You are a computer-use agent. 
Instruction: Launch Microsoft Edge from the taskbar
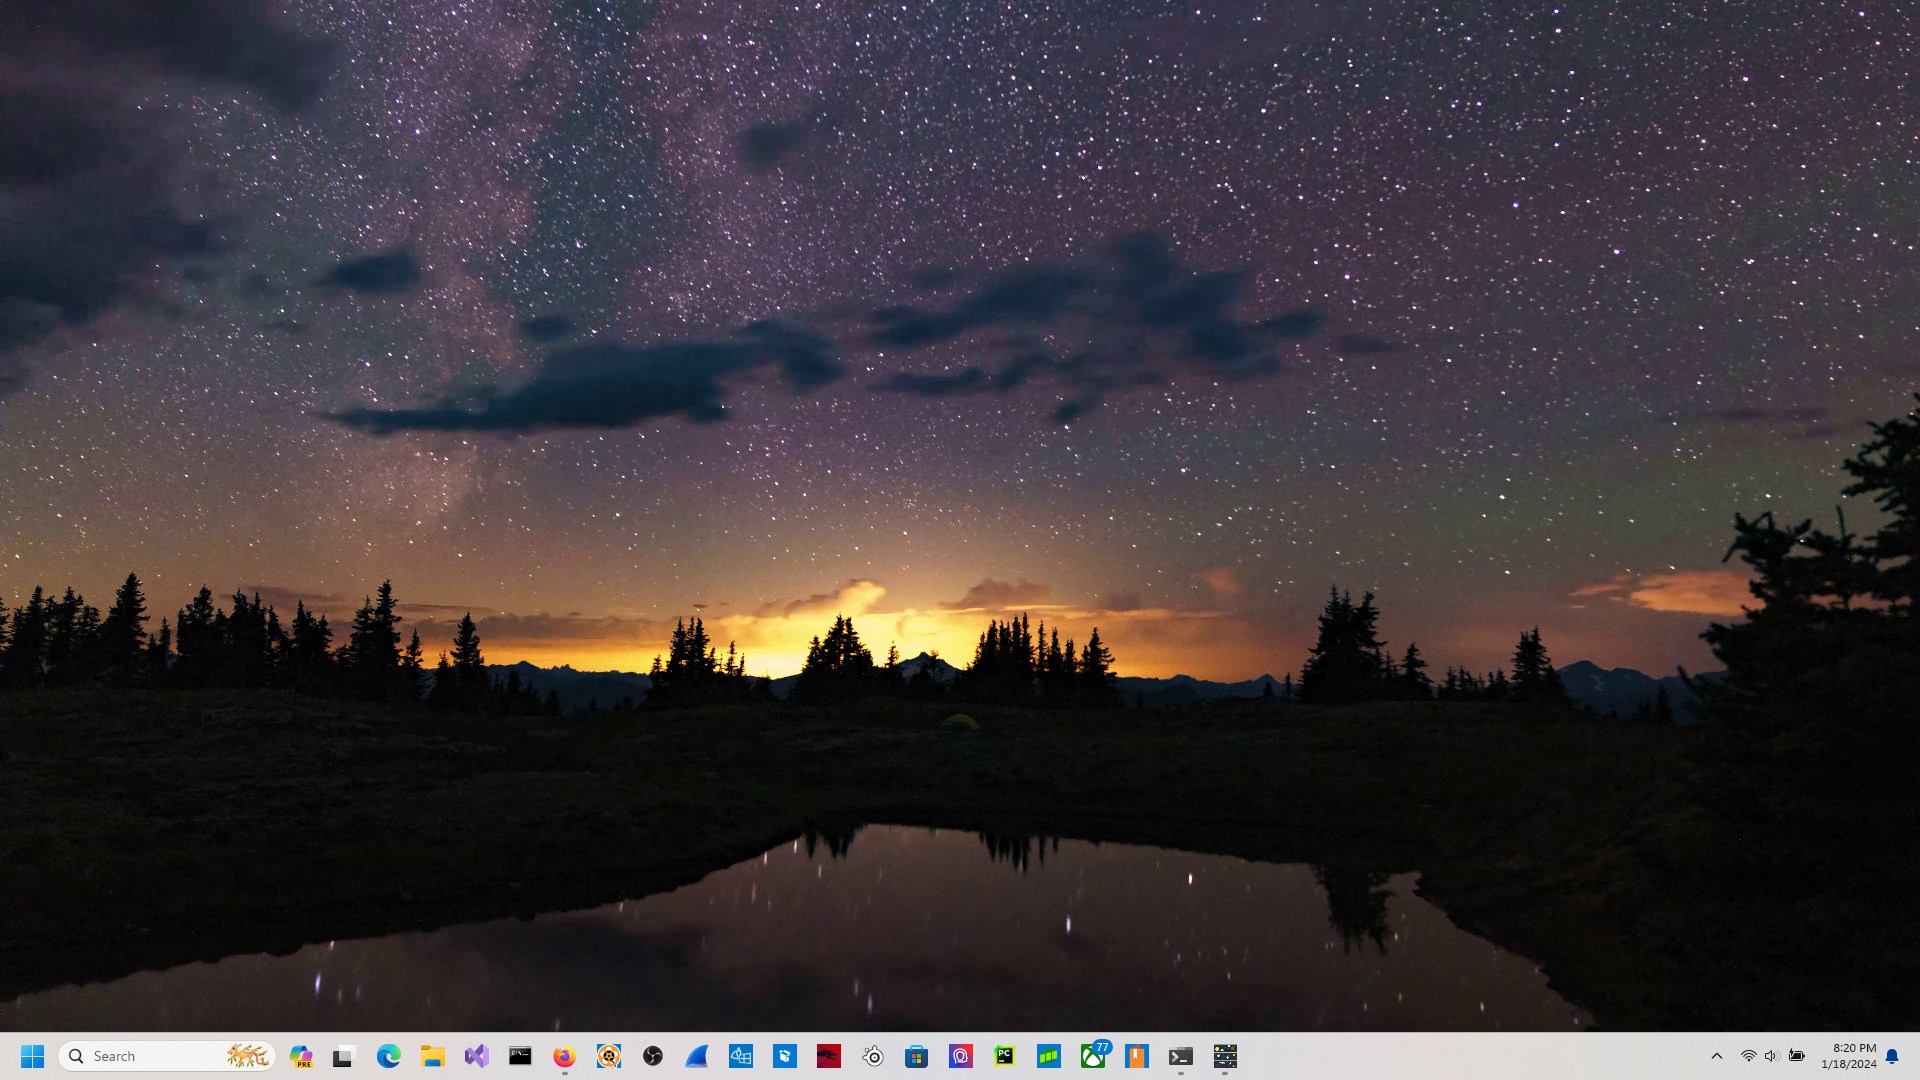tap(388, 1056)
